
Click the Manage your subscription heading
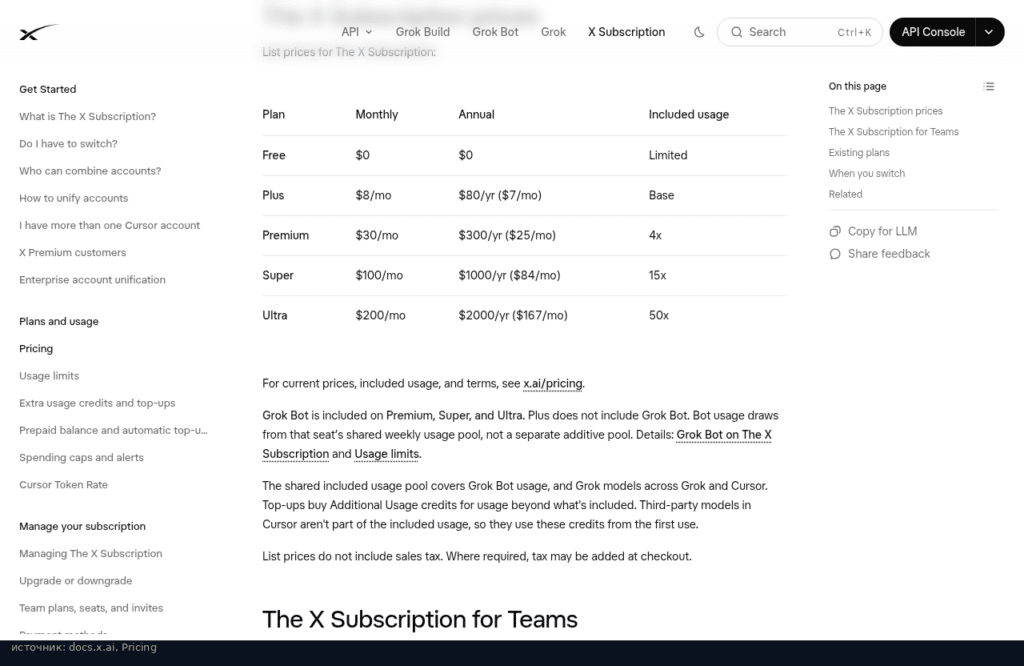pyautogui.click(x=82, y=526)
